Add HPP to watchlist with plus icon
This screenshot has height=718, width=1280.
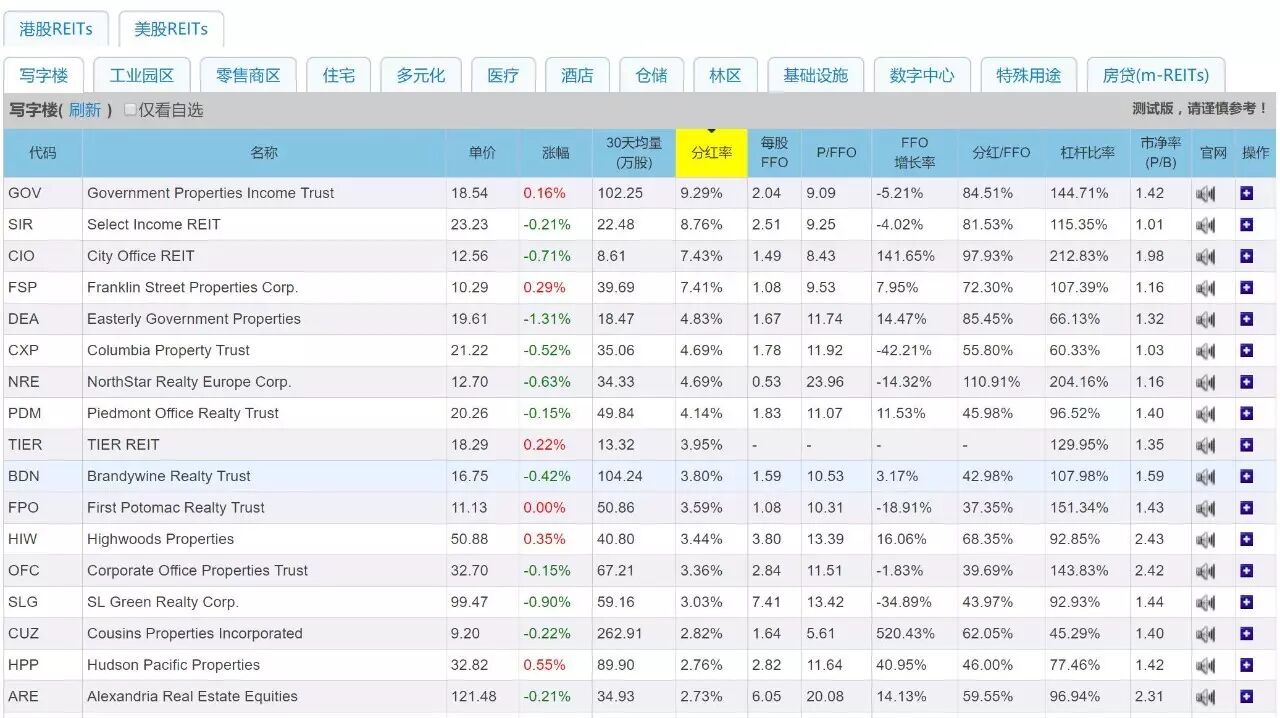click(x=1246, y=666)
